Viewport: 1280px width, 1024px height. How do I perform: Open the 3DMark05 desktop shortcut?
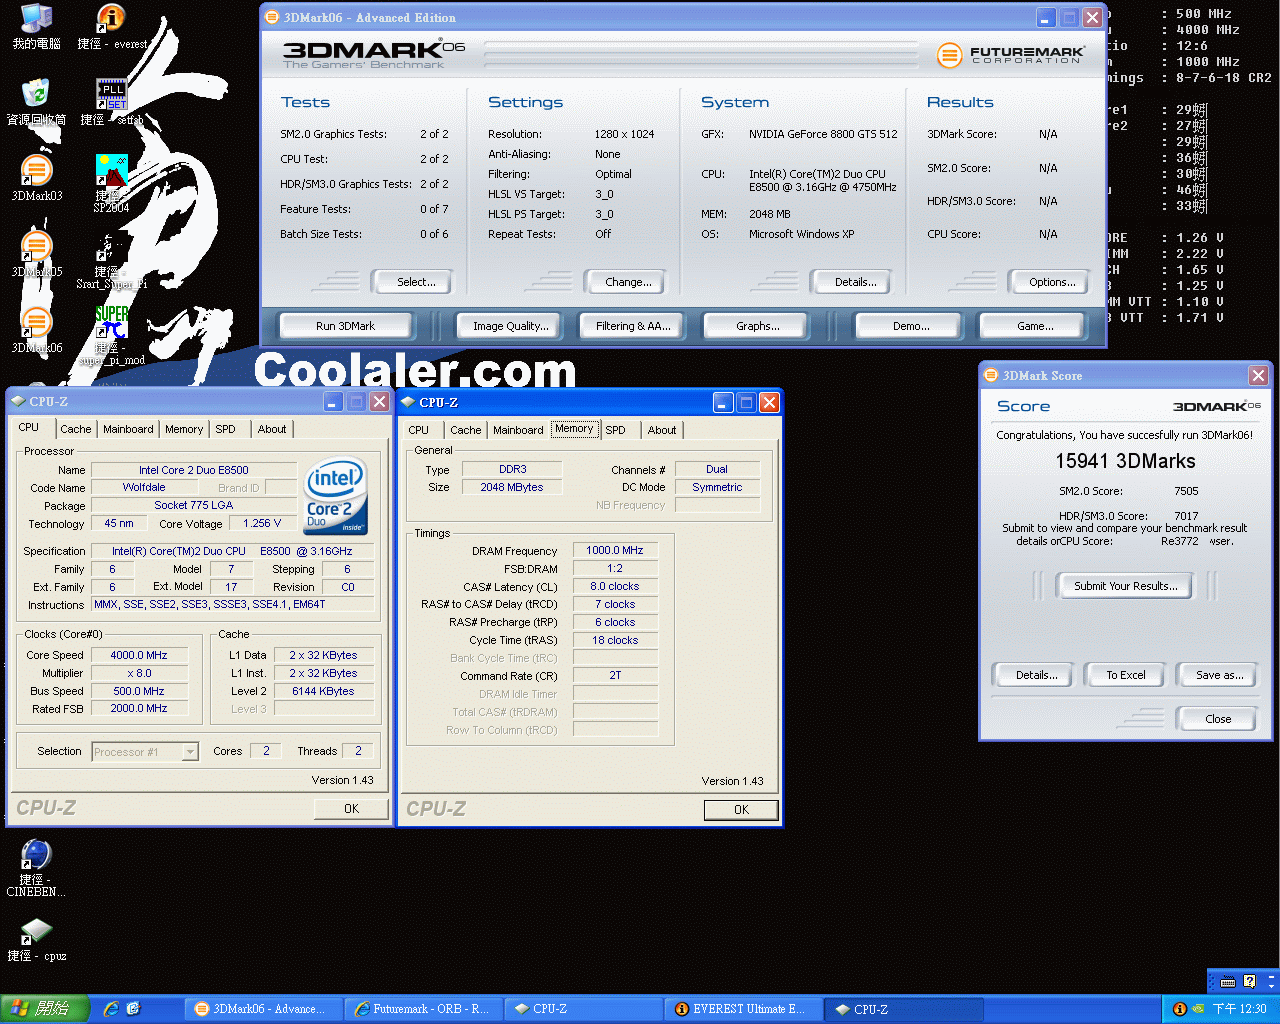pos(36,247)
